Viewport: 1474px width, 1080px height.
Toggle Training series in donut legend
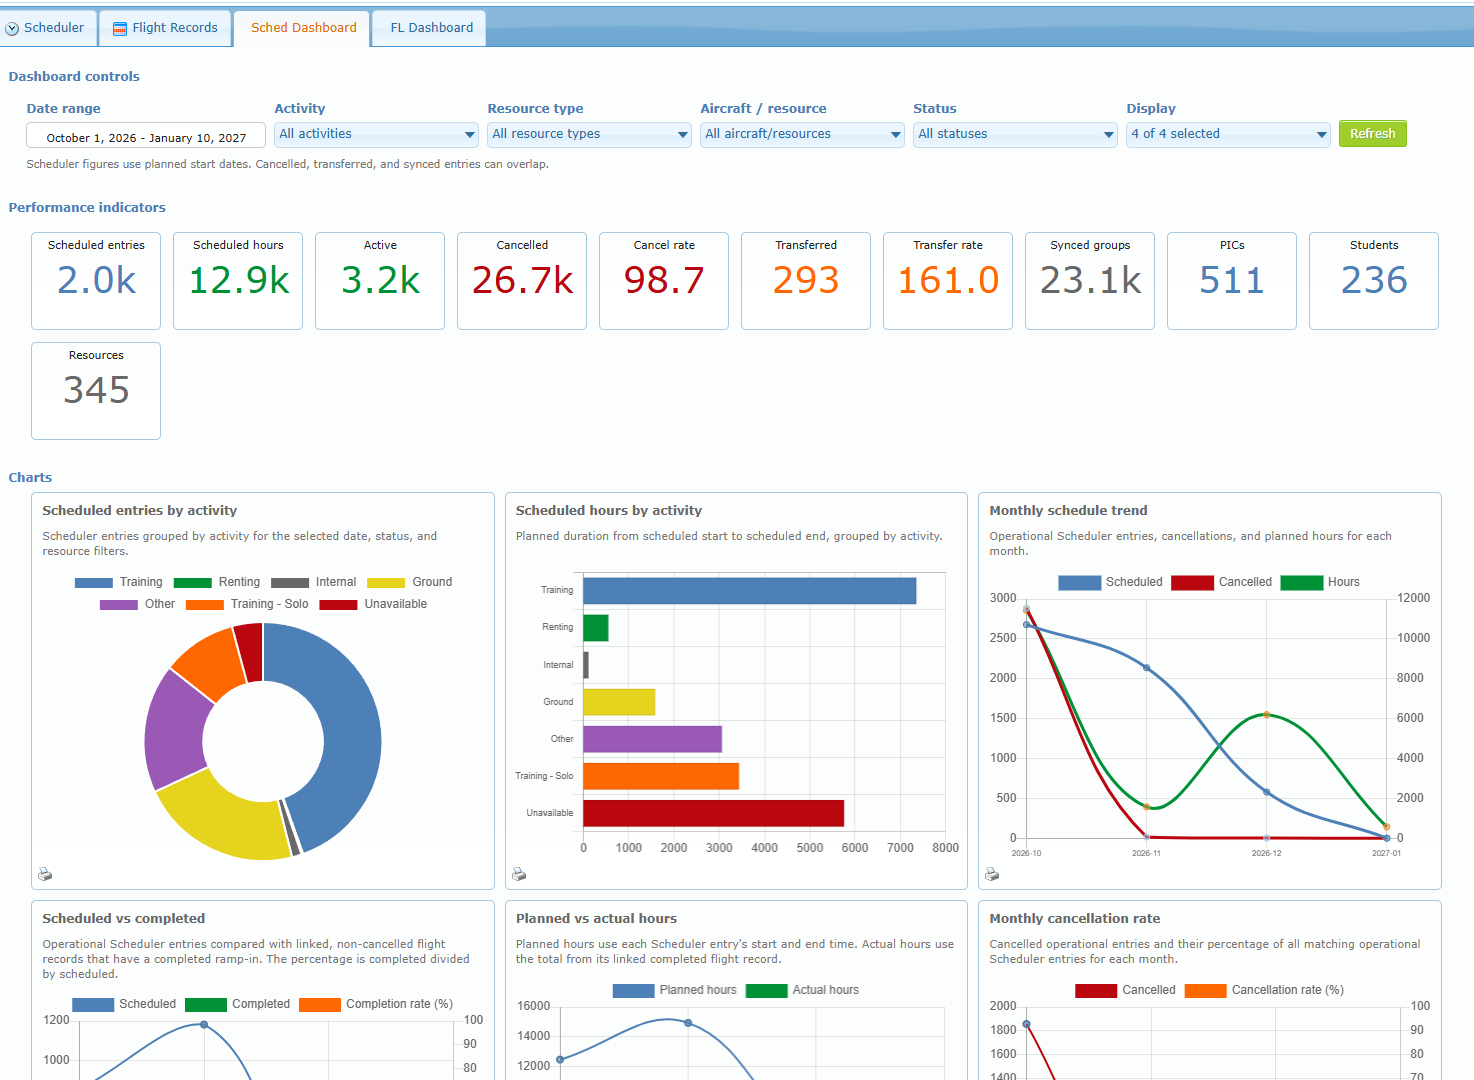tap(119, 582)
